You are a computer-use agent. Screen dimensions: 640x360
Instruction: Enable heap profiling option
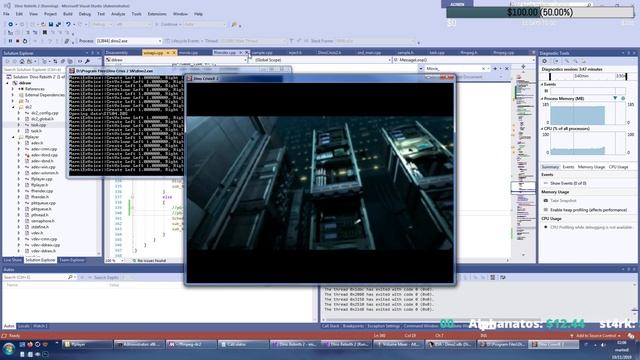click(x=588, y=210)
